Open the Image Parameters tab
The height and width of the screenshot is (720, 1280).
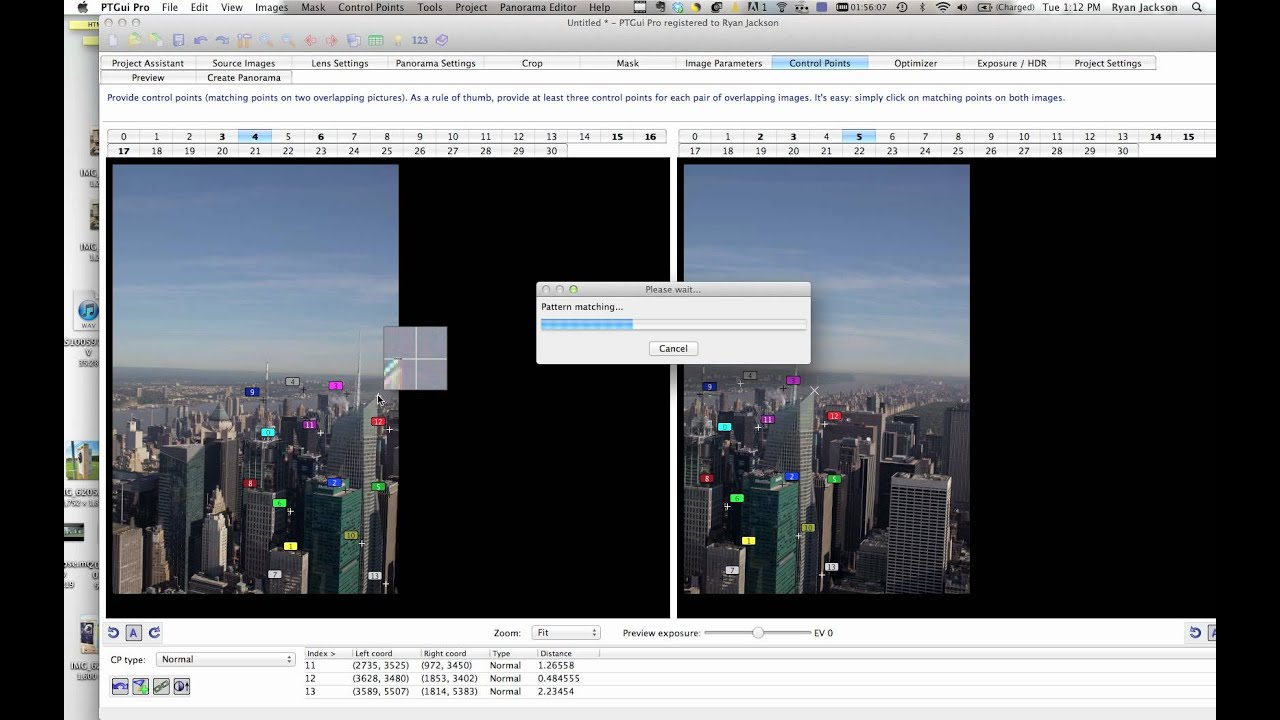pyautogui.click(x=724, y=63)
